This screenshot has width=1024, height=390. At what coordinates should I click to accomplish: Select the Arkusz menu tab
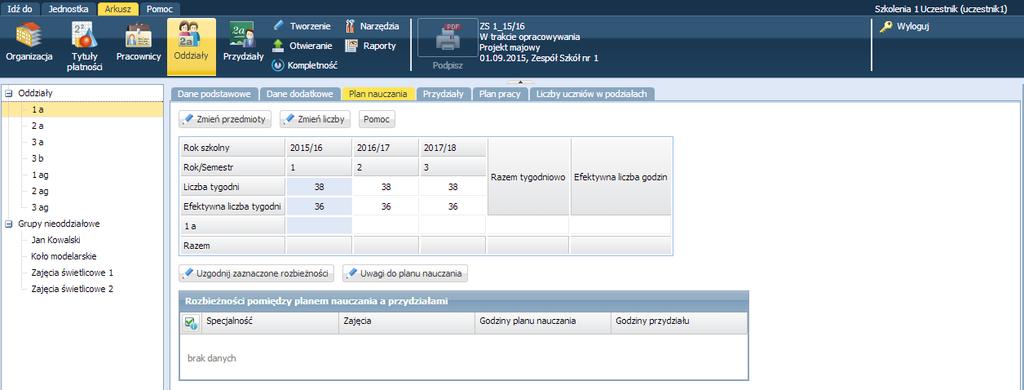coord(118,8)
